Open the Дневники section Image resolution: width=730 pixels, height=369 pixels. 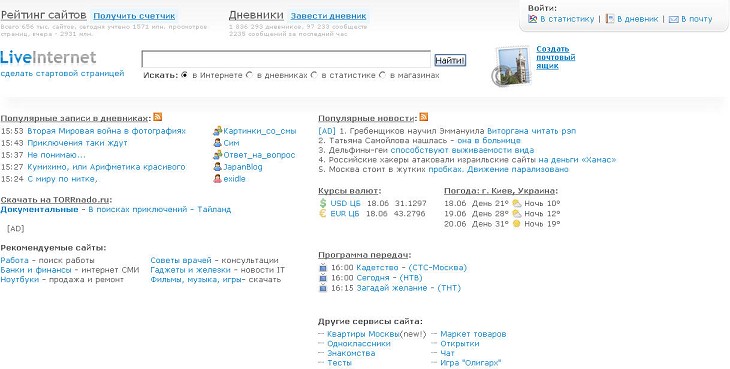[256, 15]
